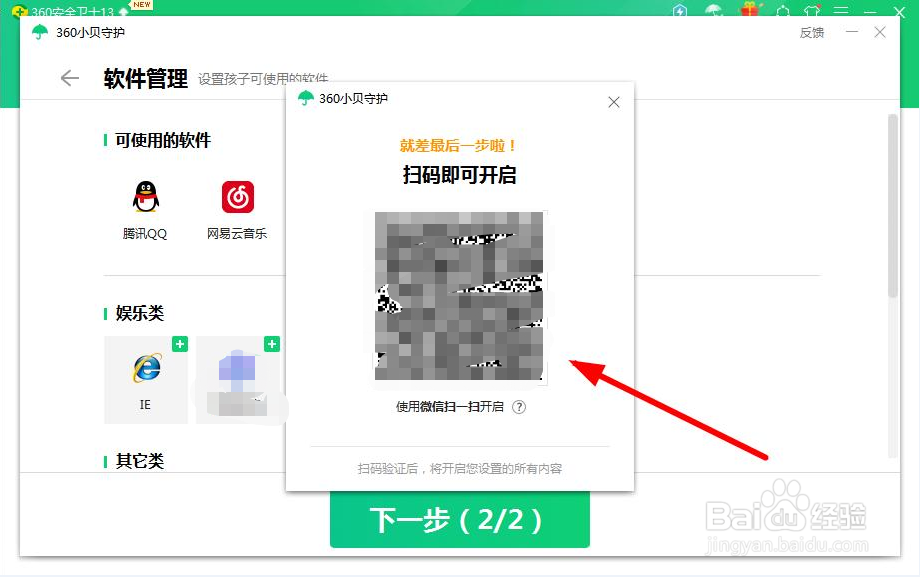The height and width of the screenshot is (577, 920).
Task: Click the user avatar icon in title bar
Action: click(785, 10)
